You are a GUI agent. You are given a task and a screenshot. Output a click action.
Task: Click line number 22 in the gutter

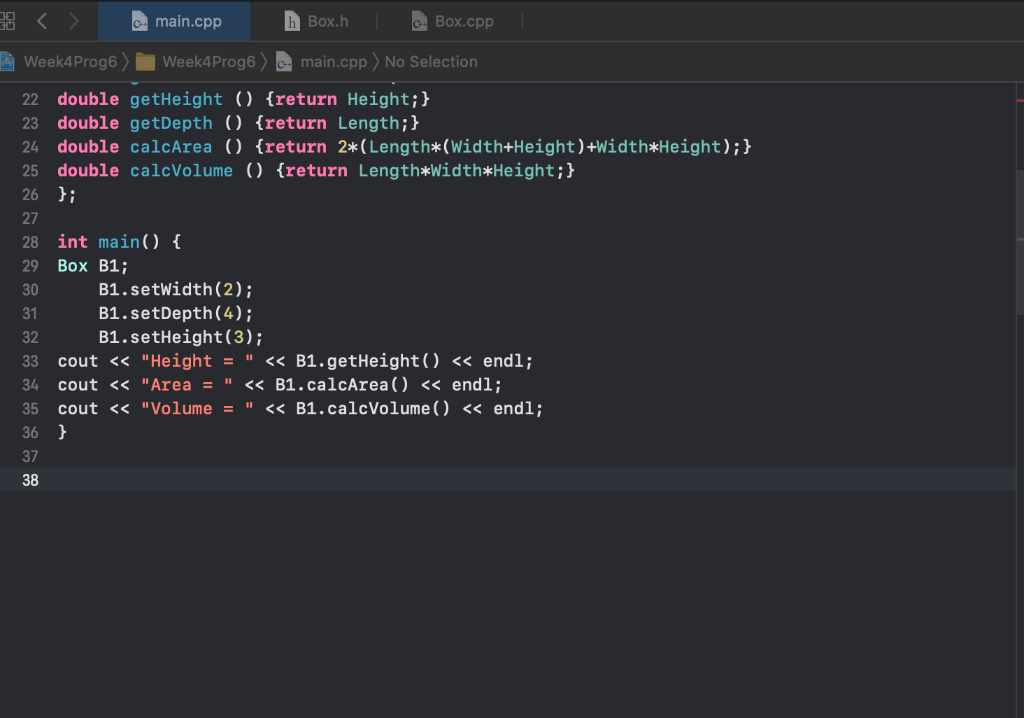(30, 99)
